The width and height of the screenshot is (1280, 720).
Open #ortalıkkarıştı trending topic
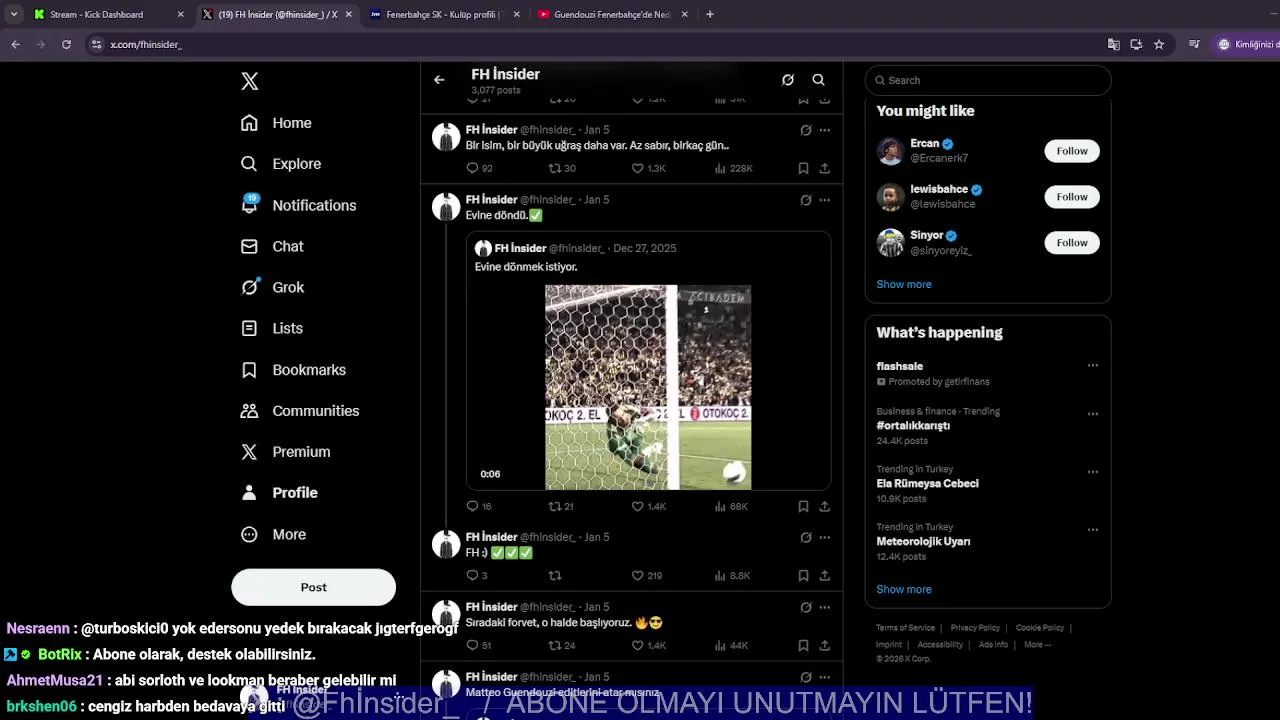coord(913,425)
